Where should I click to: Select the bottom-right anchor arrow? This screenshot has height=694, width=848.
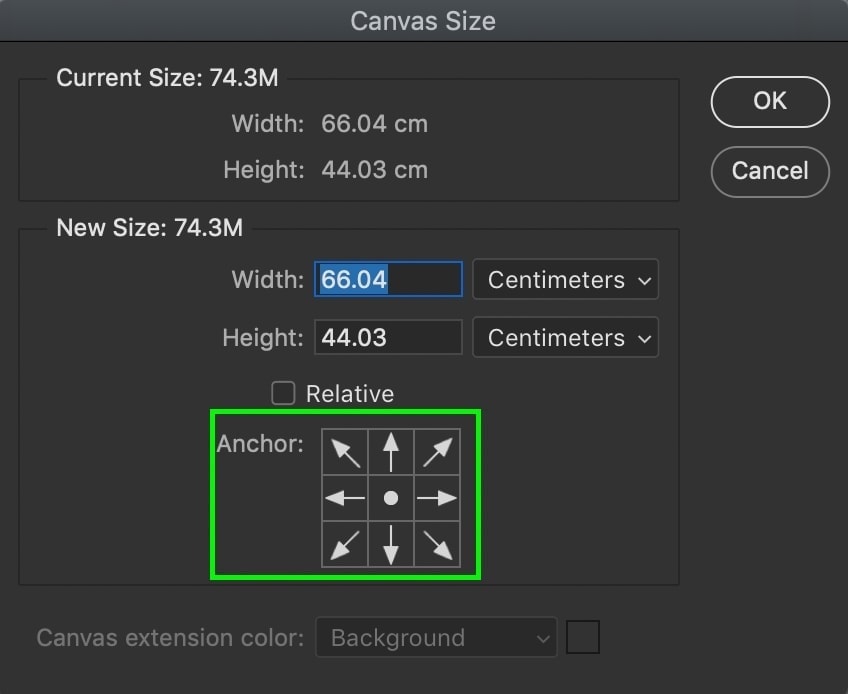(437, 543)
